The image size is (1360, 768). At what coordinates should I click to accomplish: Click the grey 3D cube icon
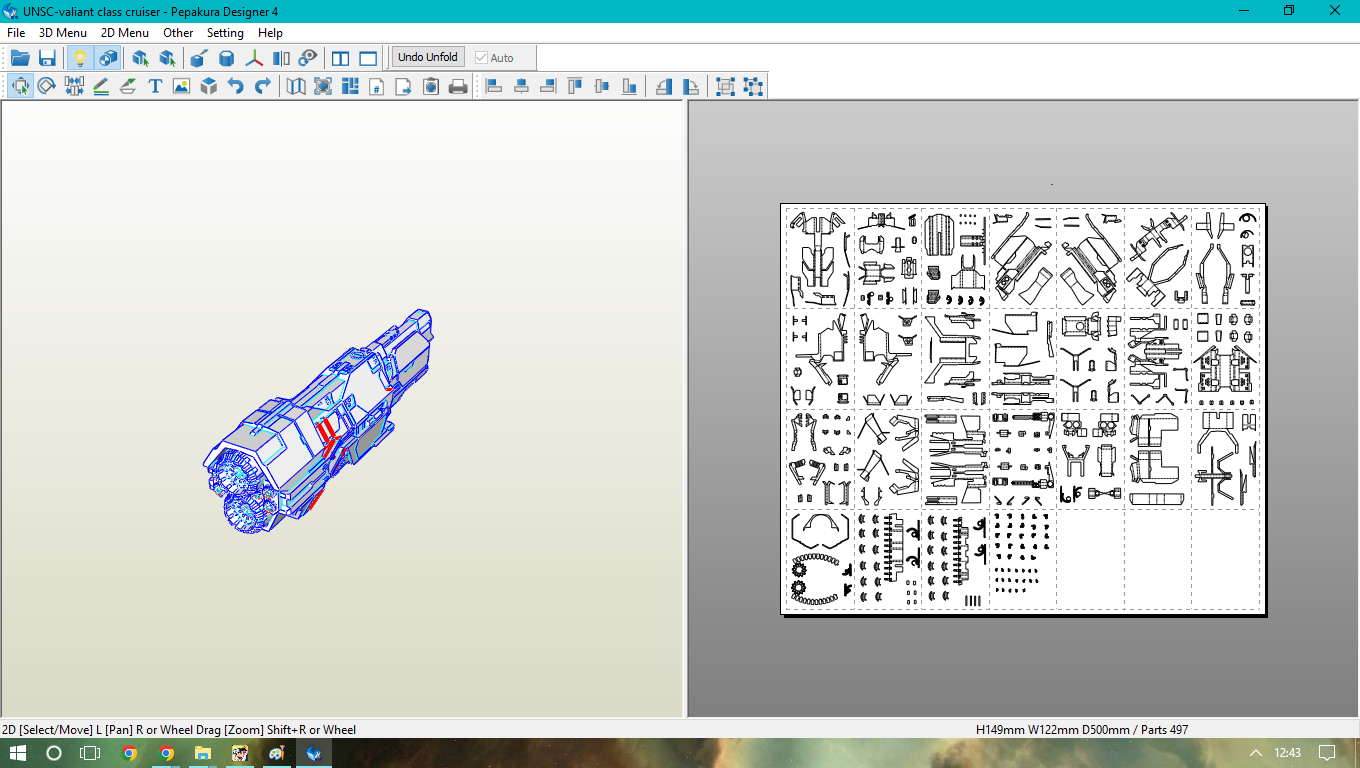[x=208, y=86]
